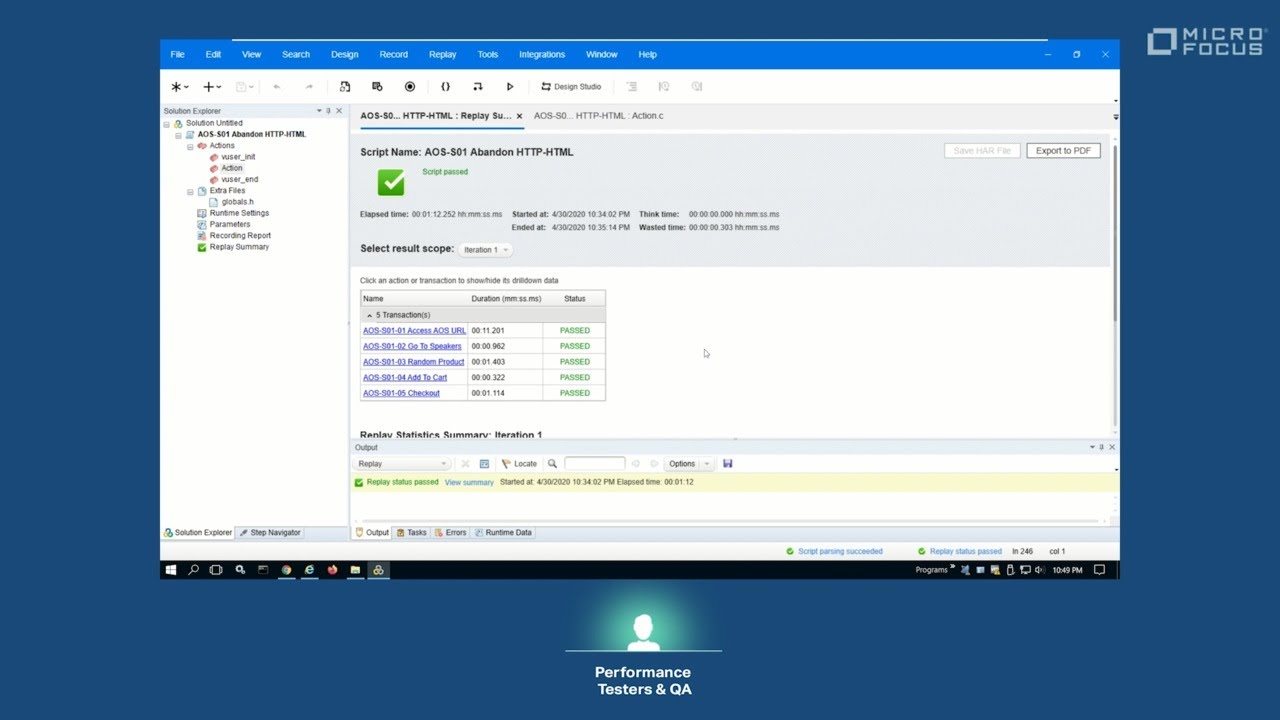
Task: Select globals.h in the Extra Files node
Action: (x=237, y=202)
